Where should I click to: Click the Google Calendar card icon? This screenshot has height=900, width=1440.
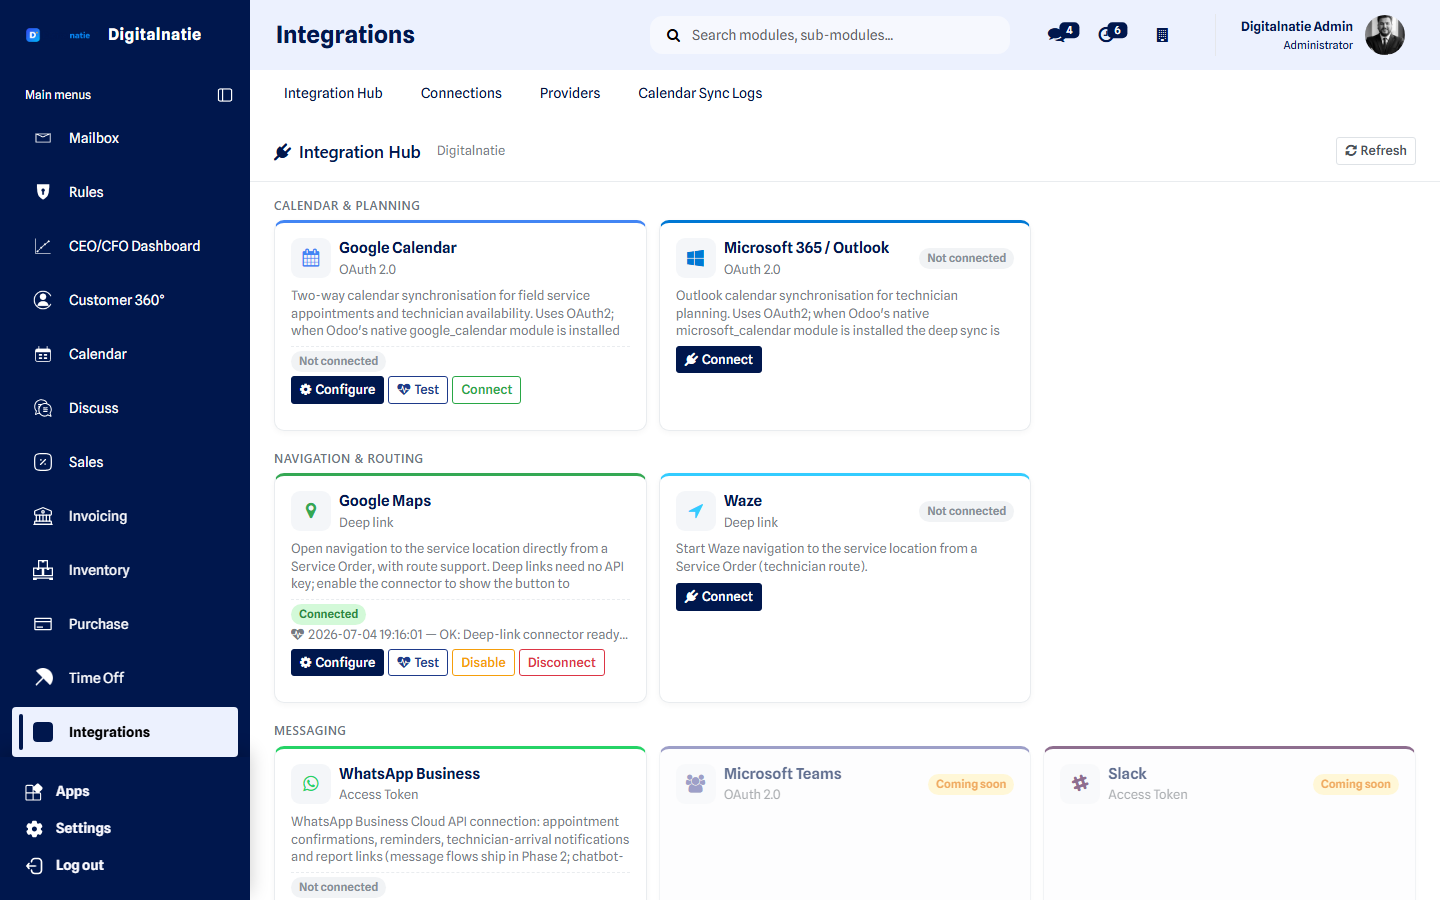(311, 258)
